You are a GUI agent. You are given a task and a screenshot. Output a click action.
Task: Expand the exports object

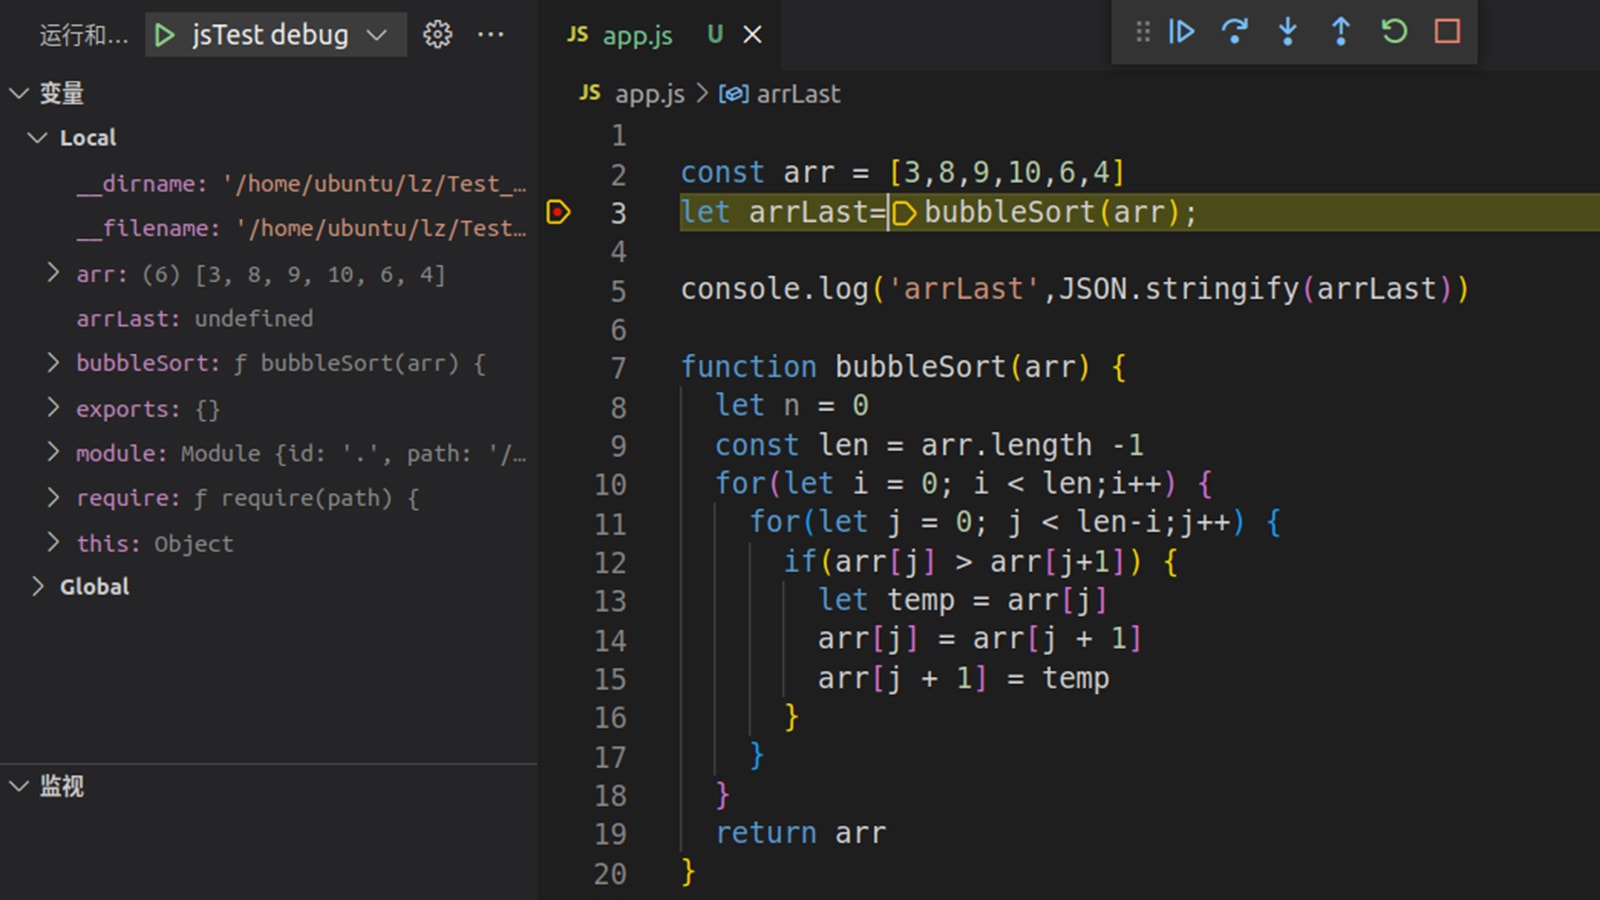[x=54, y=407]
